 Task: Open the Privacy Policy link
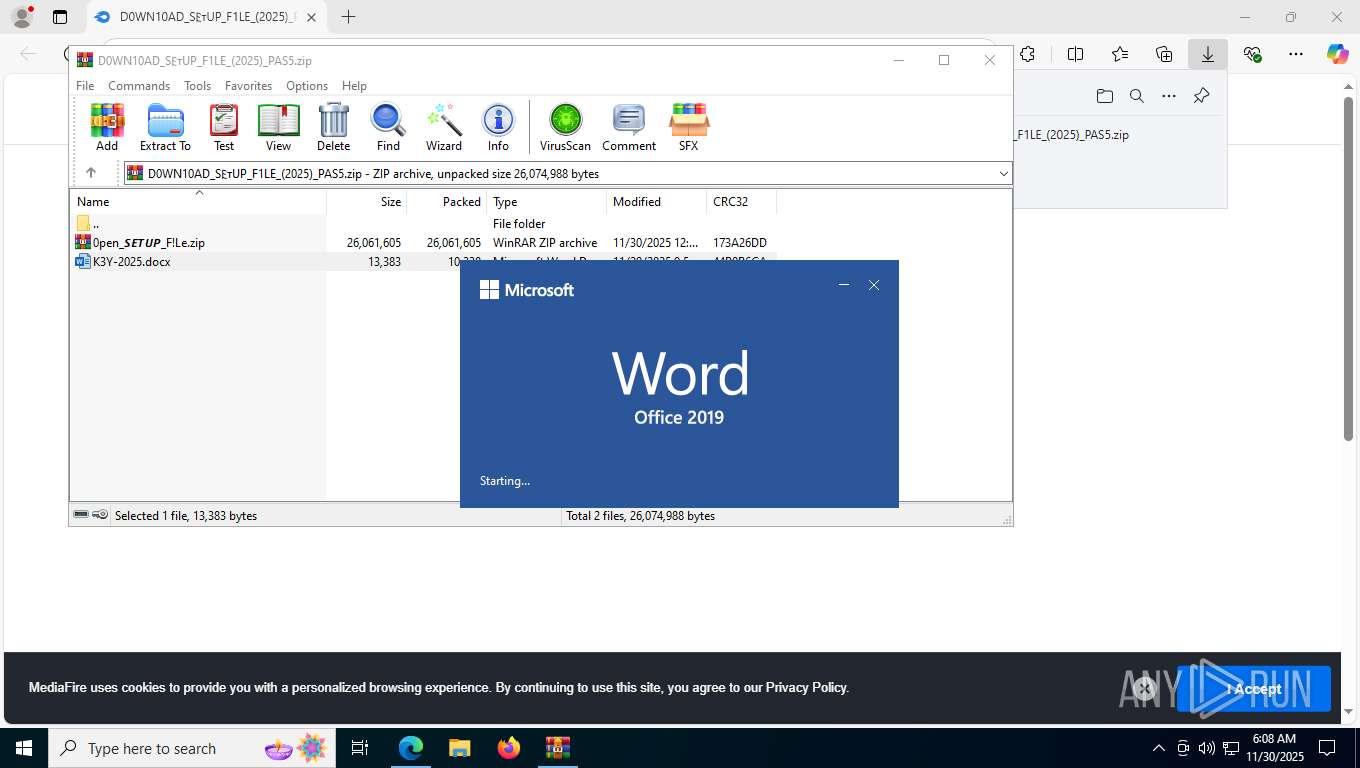point(806,688)
